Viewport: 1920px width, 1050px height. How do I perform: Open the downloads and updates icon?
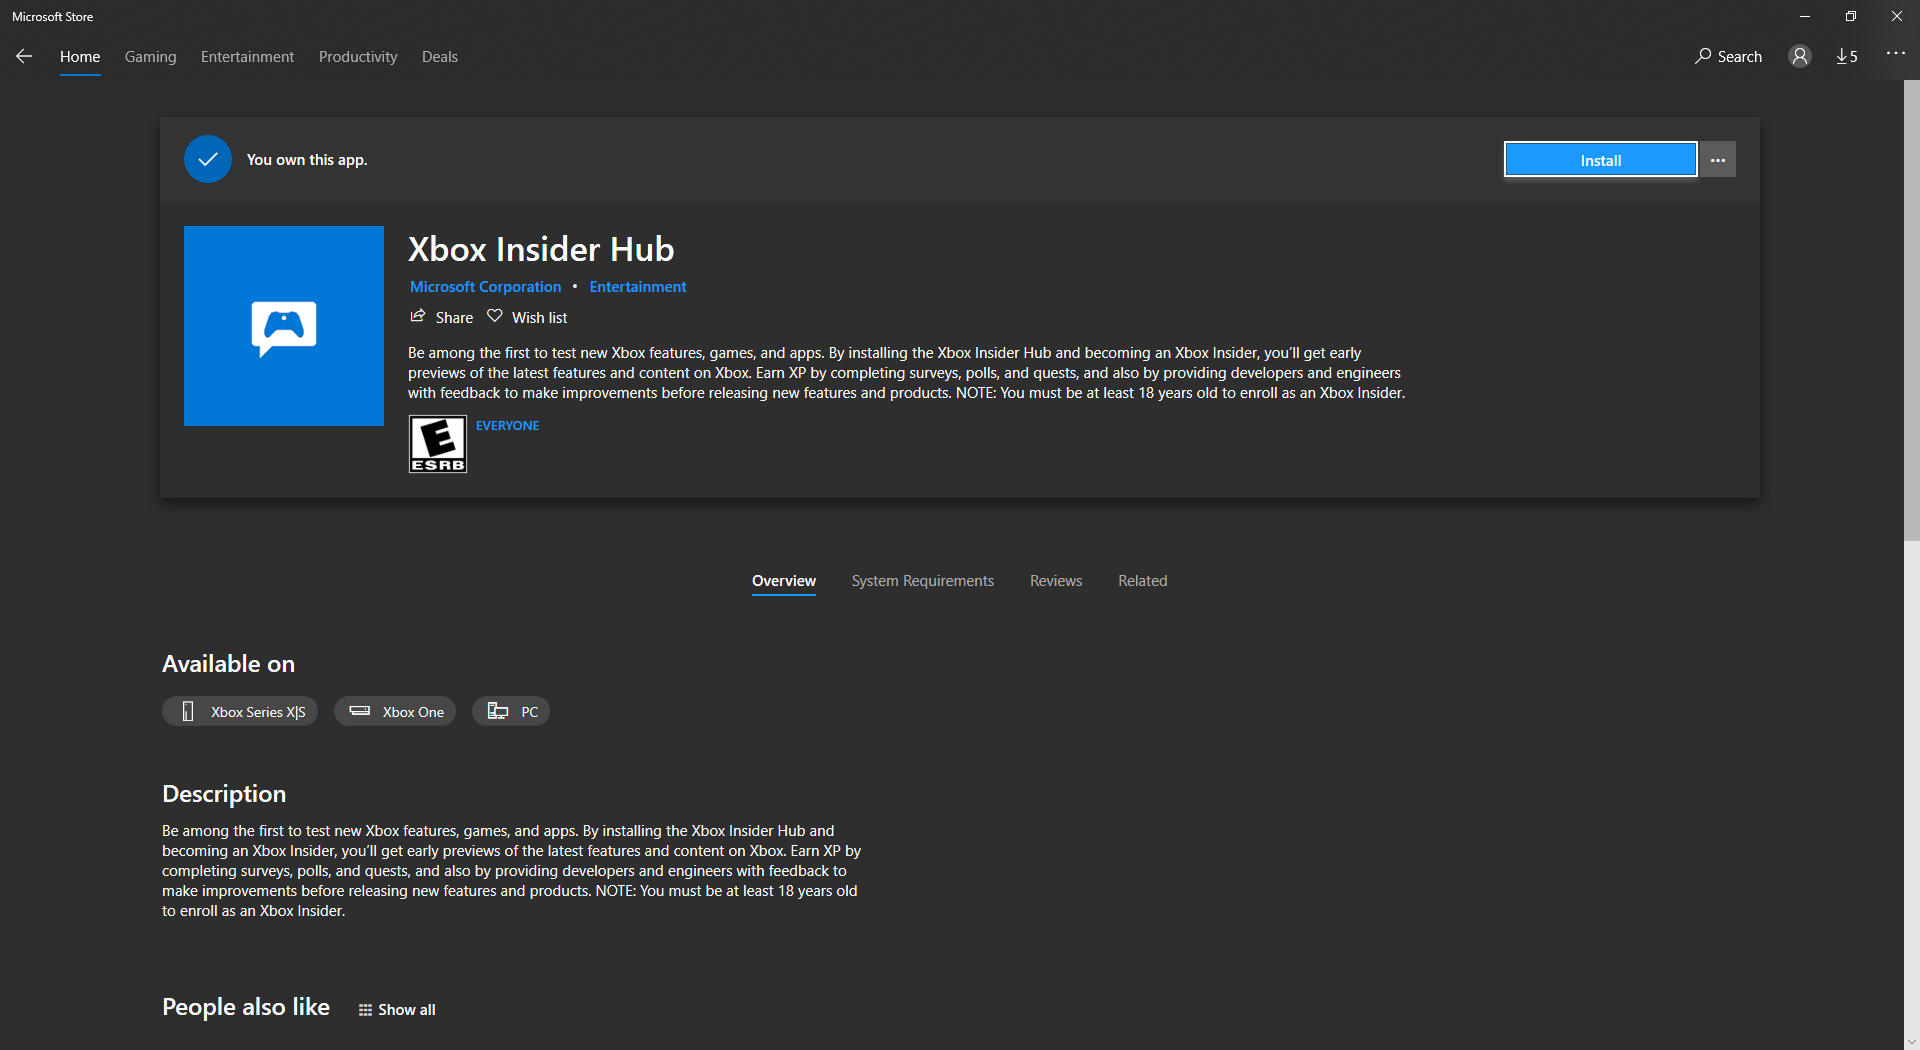pyautogui.click(x=1846, y=57)
